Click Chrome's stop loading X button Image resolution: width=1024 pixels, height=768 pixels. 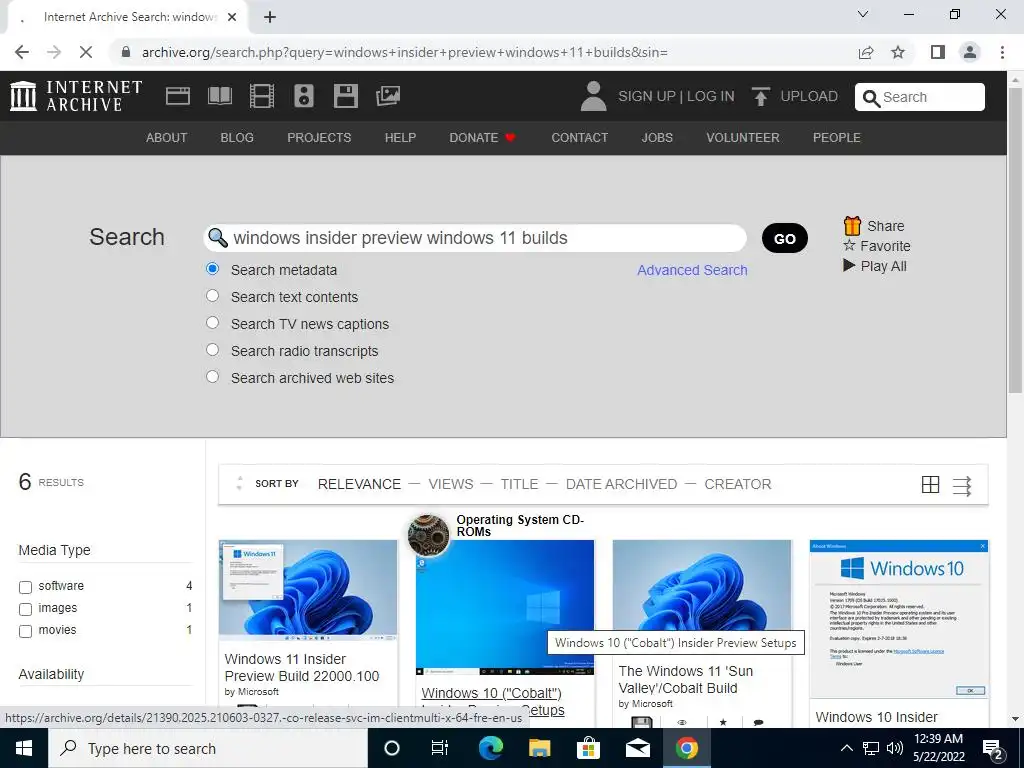click(86, 52)
